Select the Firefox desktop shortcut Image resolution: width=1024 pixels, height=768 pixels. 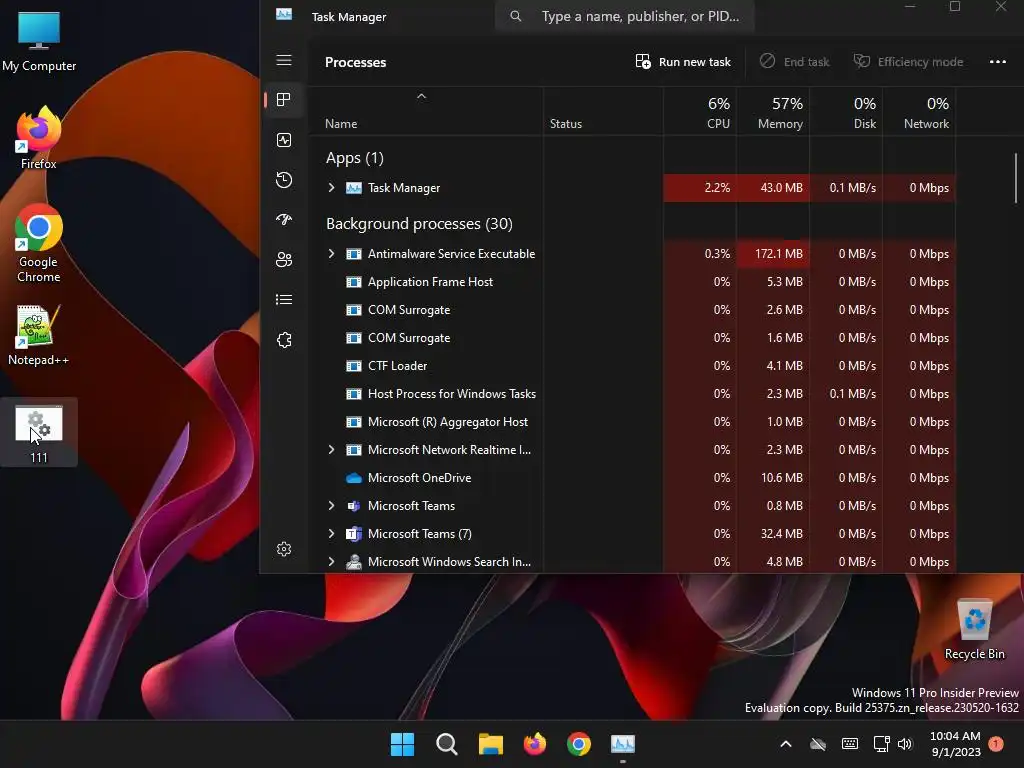[39, 138]
